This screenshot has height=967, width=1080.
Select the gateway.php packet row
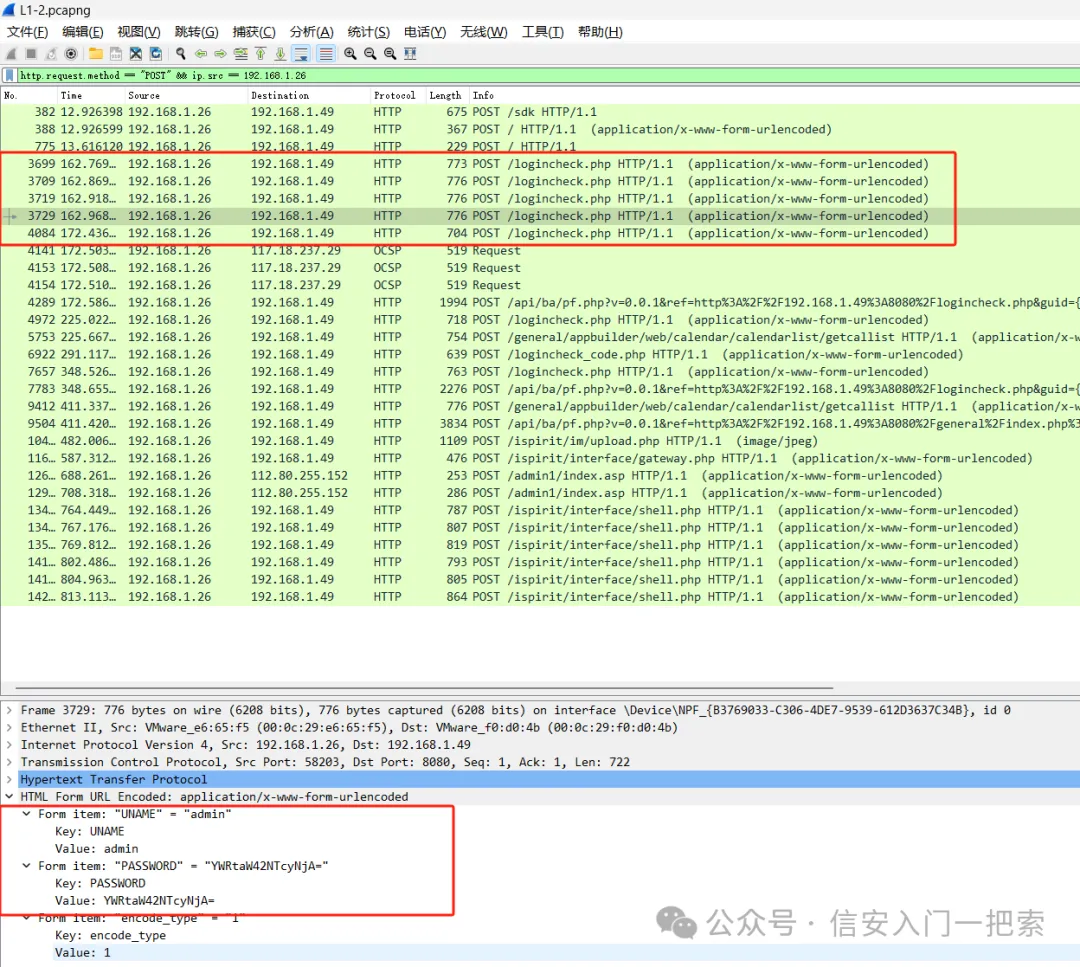(540, 458)
